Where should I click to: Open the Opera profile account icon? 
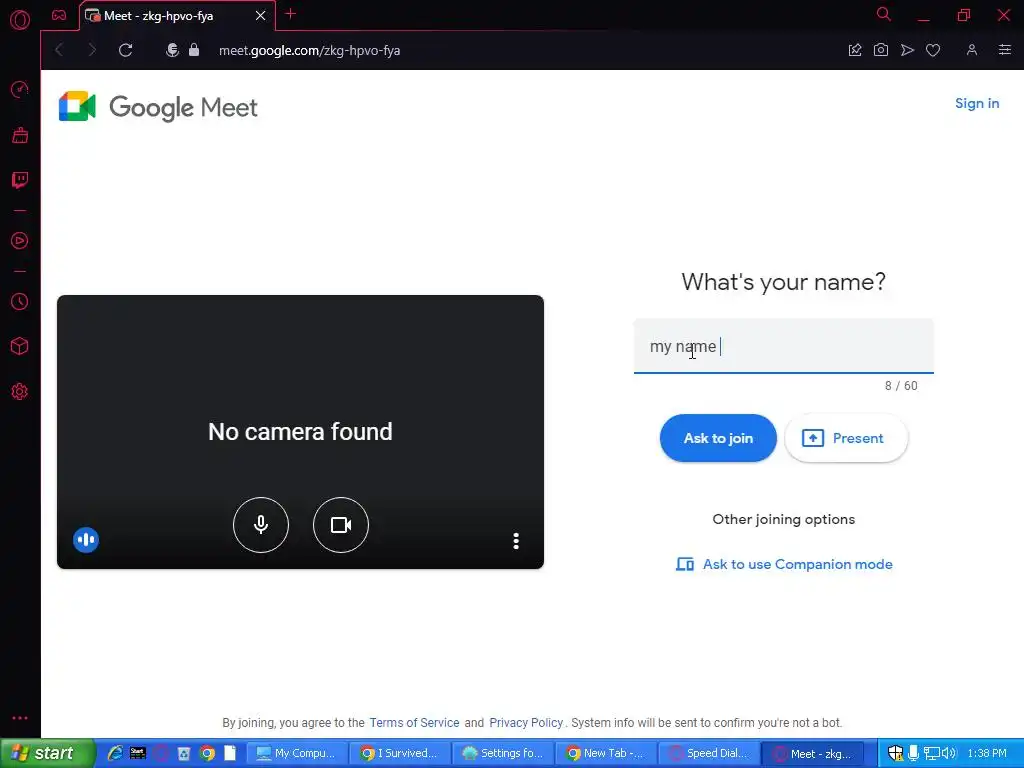[972, 50]
